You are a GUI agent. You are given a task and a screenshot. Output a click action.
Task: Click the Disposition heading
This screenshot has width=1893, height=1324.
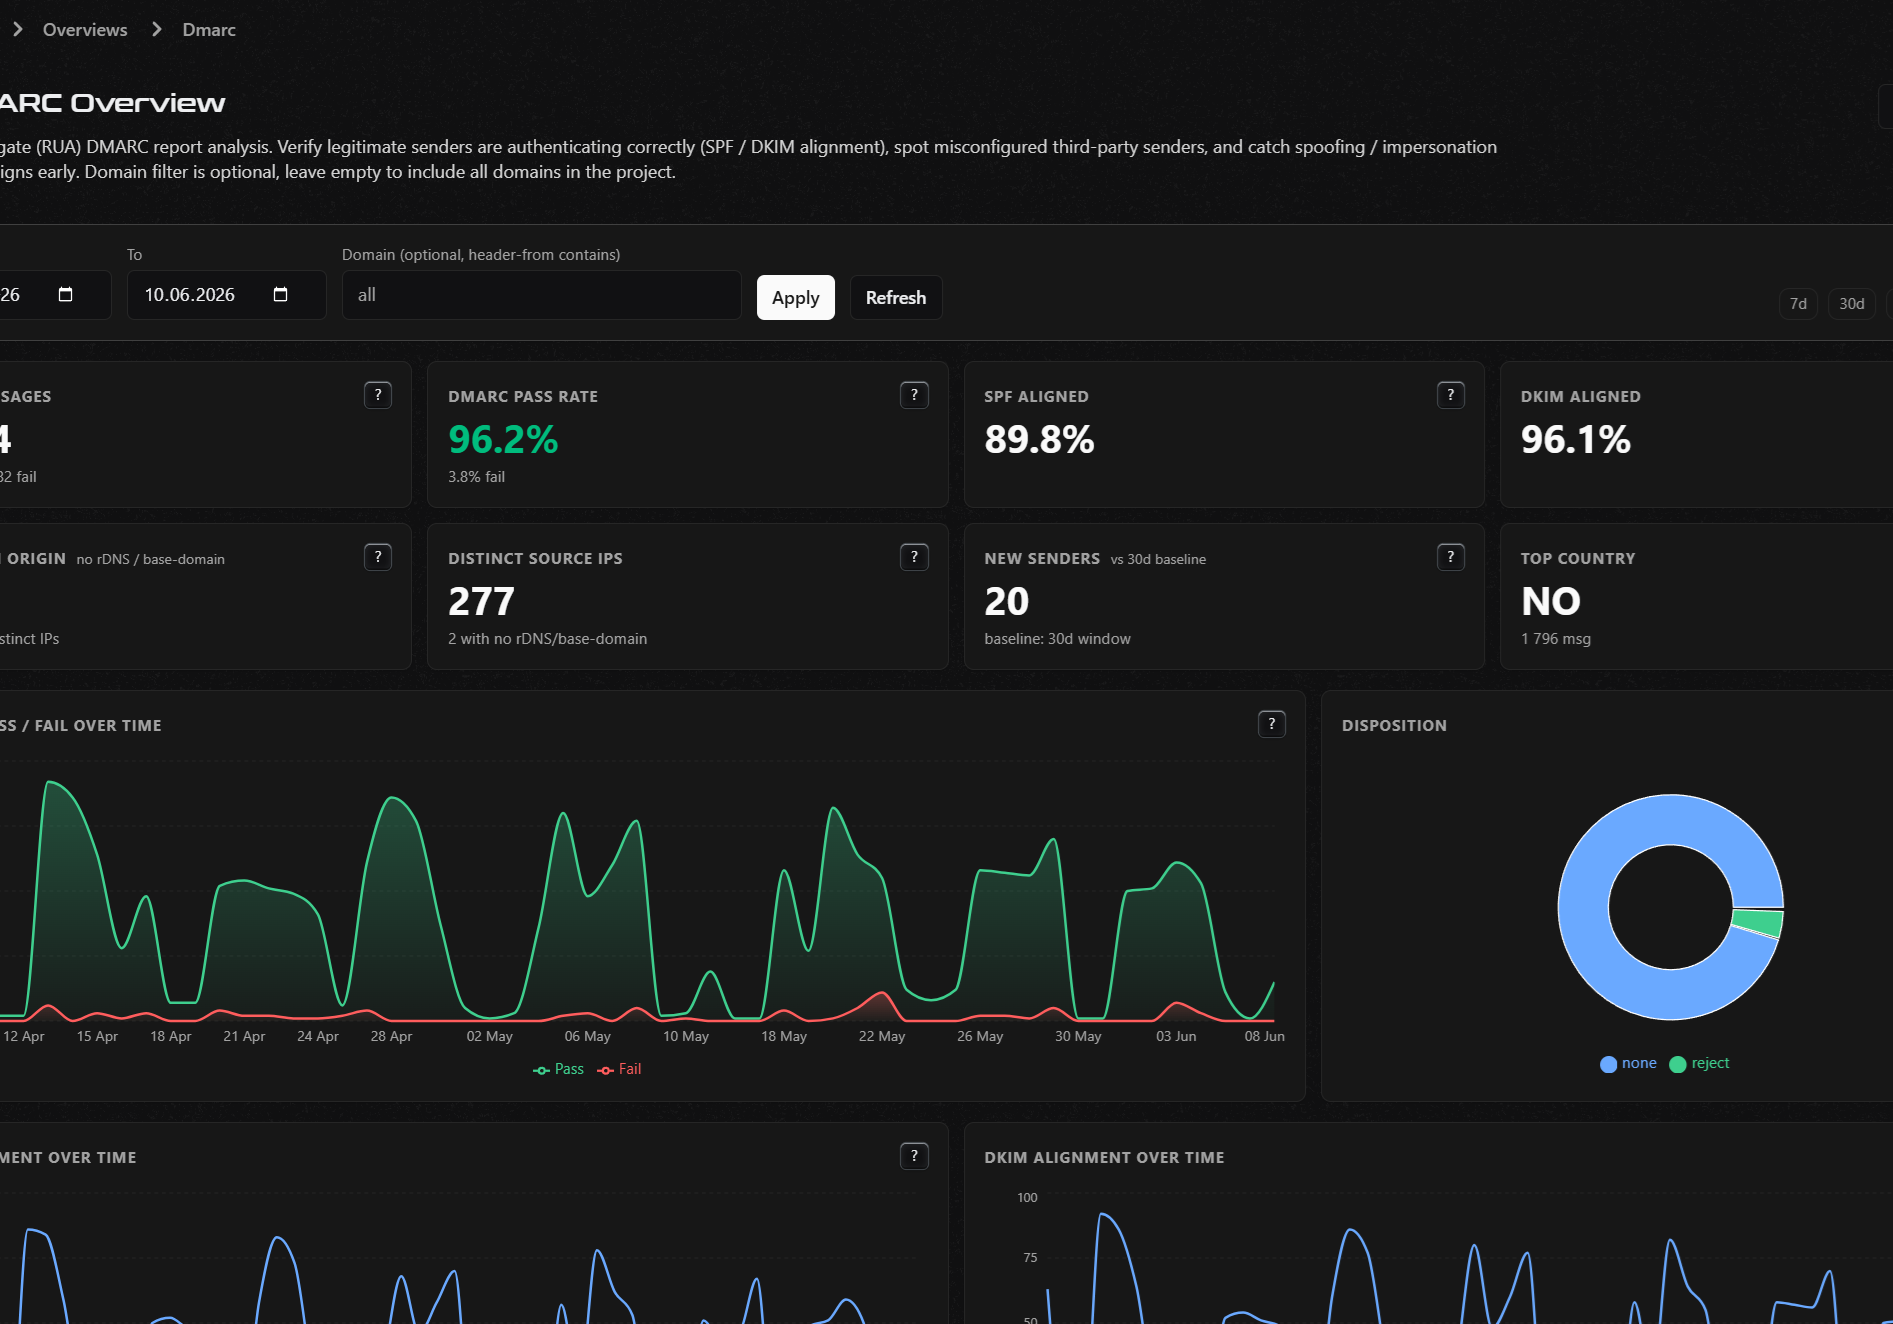[x=1394, y=726]
